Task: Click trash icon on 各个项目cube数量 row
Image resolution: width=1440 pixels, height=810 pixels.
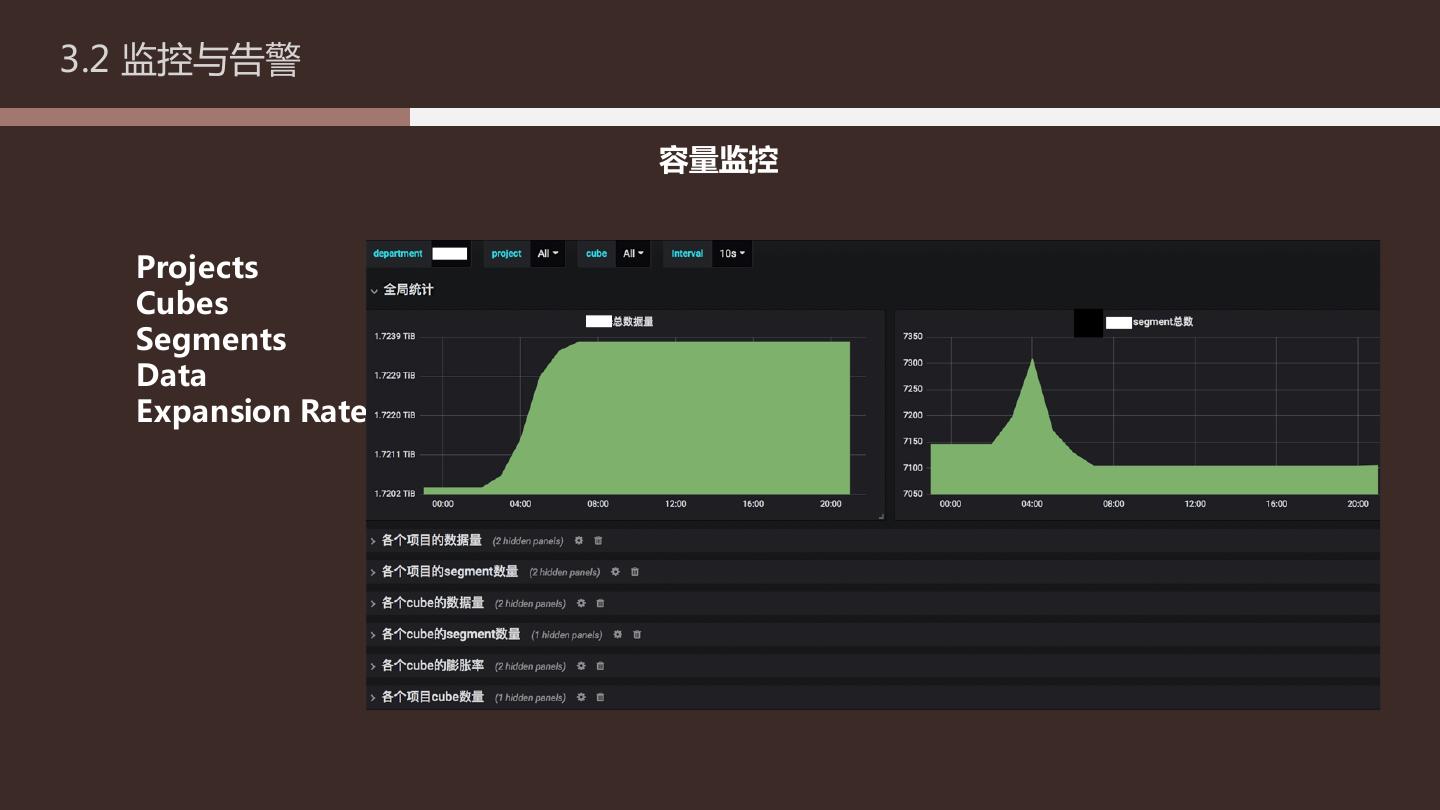Action: click(600, 697)
